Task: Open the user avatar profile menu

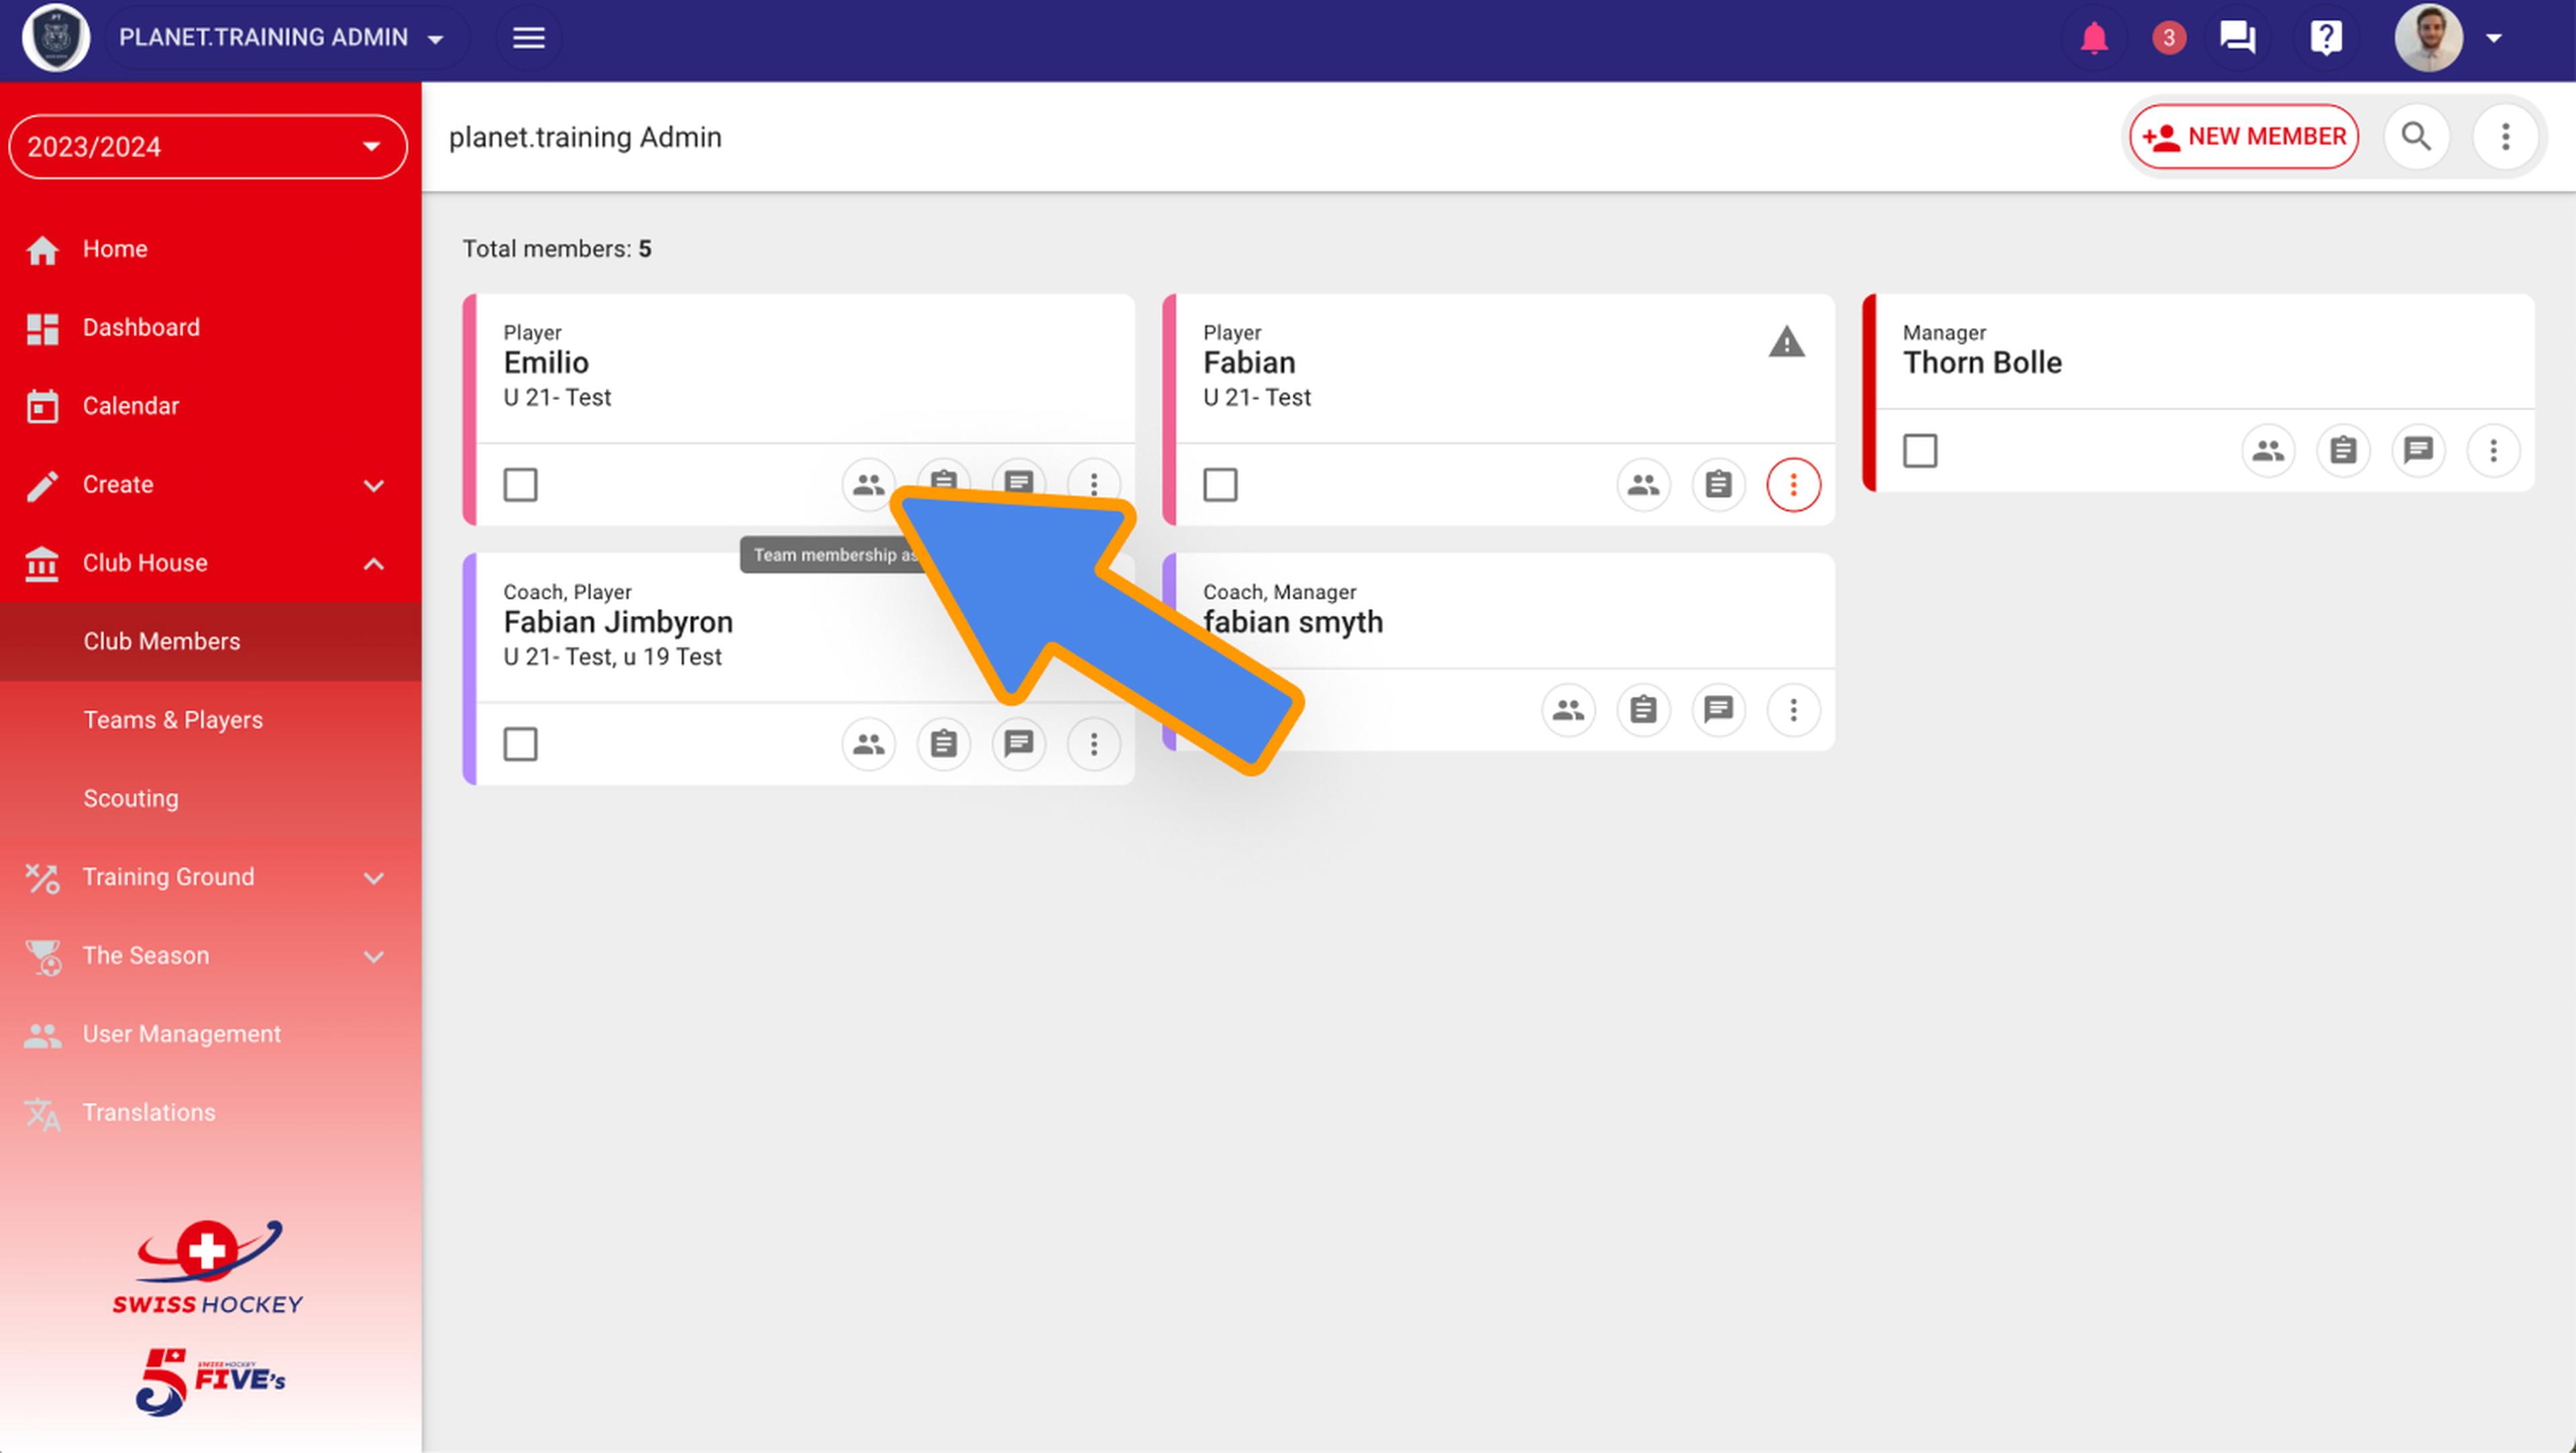Action: click(2428, 38)
